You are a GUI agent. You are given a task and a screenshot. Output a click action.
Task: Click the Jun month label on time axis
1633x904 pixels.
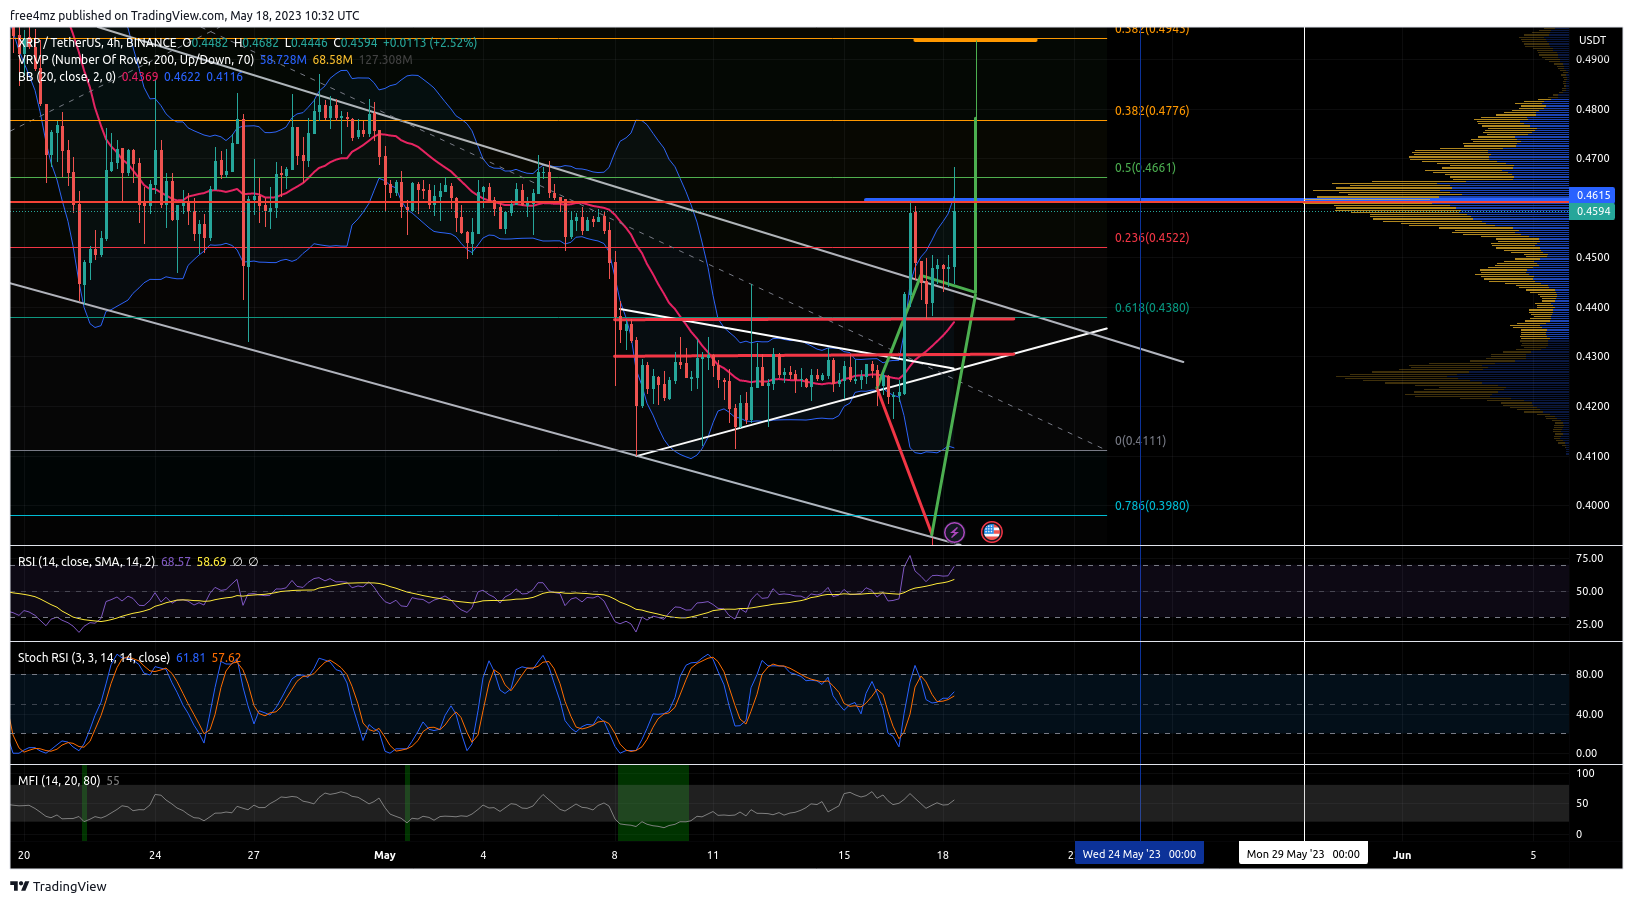(x=1402, y=855)
